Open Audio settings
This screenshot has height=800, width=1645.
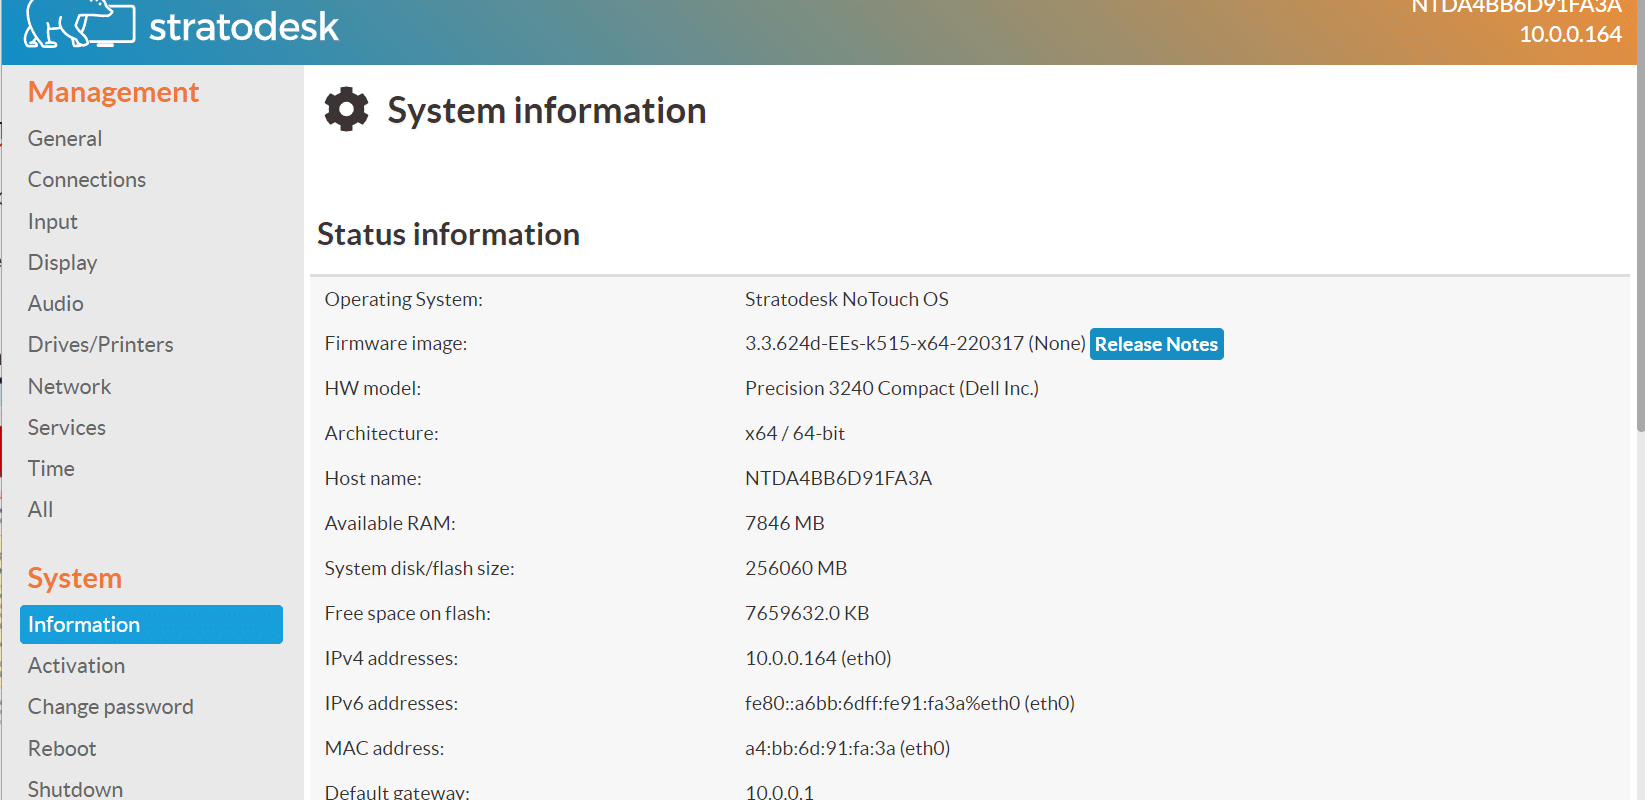click(x=56, y=304)
